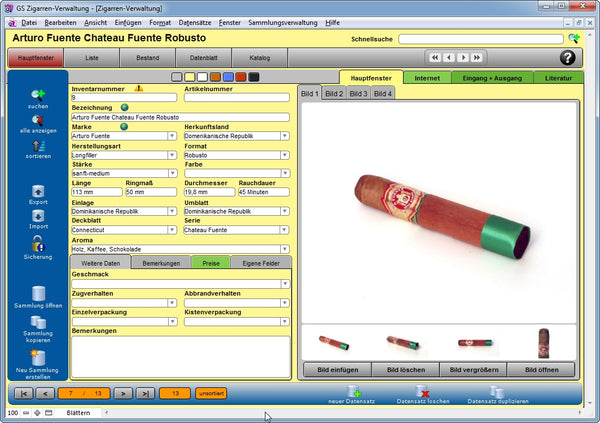Click Bild löschen button
The height and width of the screenshot is (423, 600).
406,370
